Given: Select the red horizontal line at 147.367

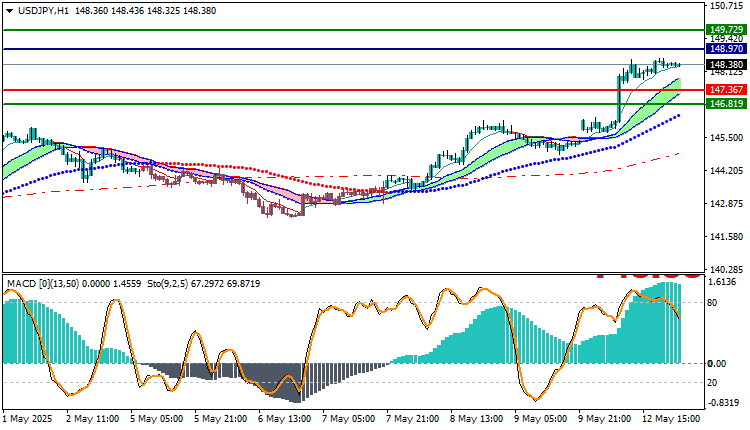Looking at the screenshot, I should (x=353, y=89).
